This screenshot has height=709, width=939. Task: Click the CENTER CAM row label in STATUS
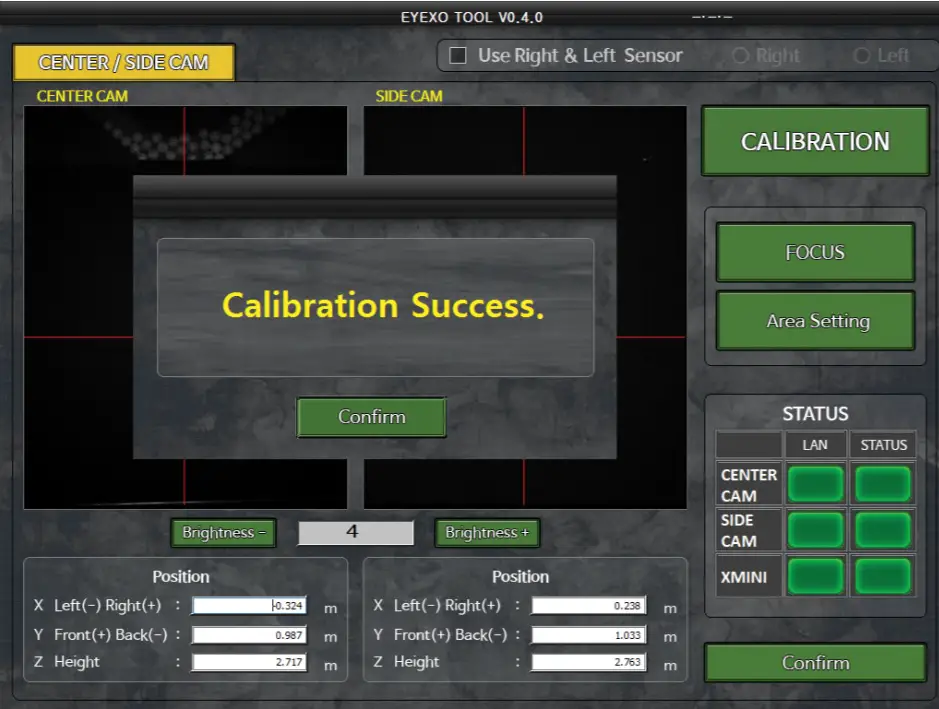[749, 485]
